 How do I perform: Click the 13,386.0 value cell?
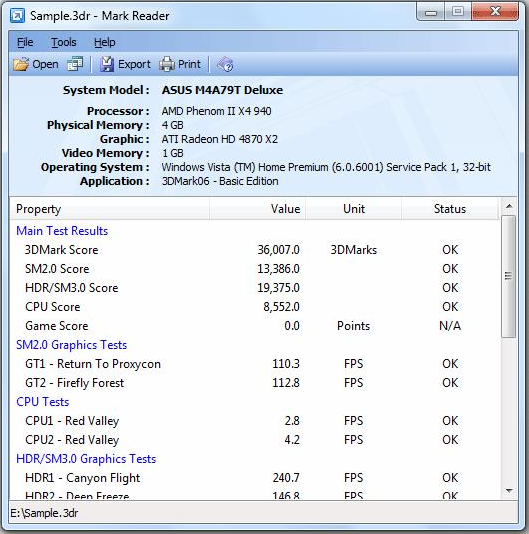pyautogui.click(x=278, y=269)
